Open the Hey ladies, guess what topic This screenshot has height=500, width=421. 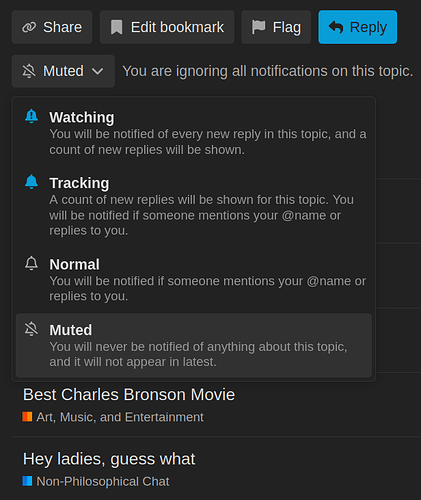(x=109, y=459)
